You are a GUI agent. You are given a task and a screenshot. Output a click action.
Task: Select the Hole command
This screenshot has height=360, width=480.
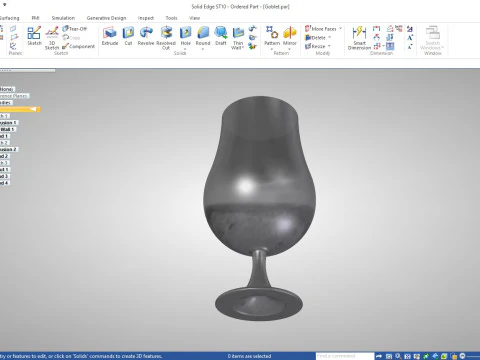186,36
